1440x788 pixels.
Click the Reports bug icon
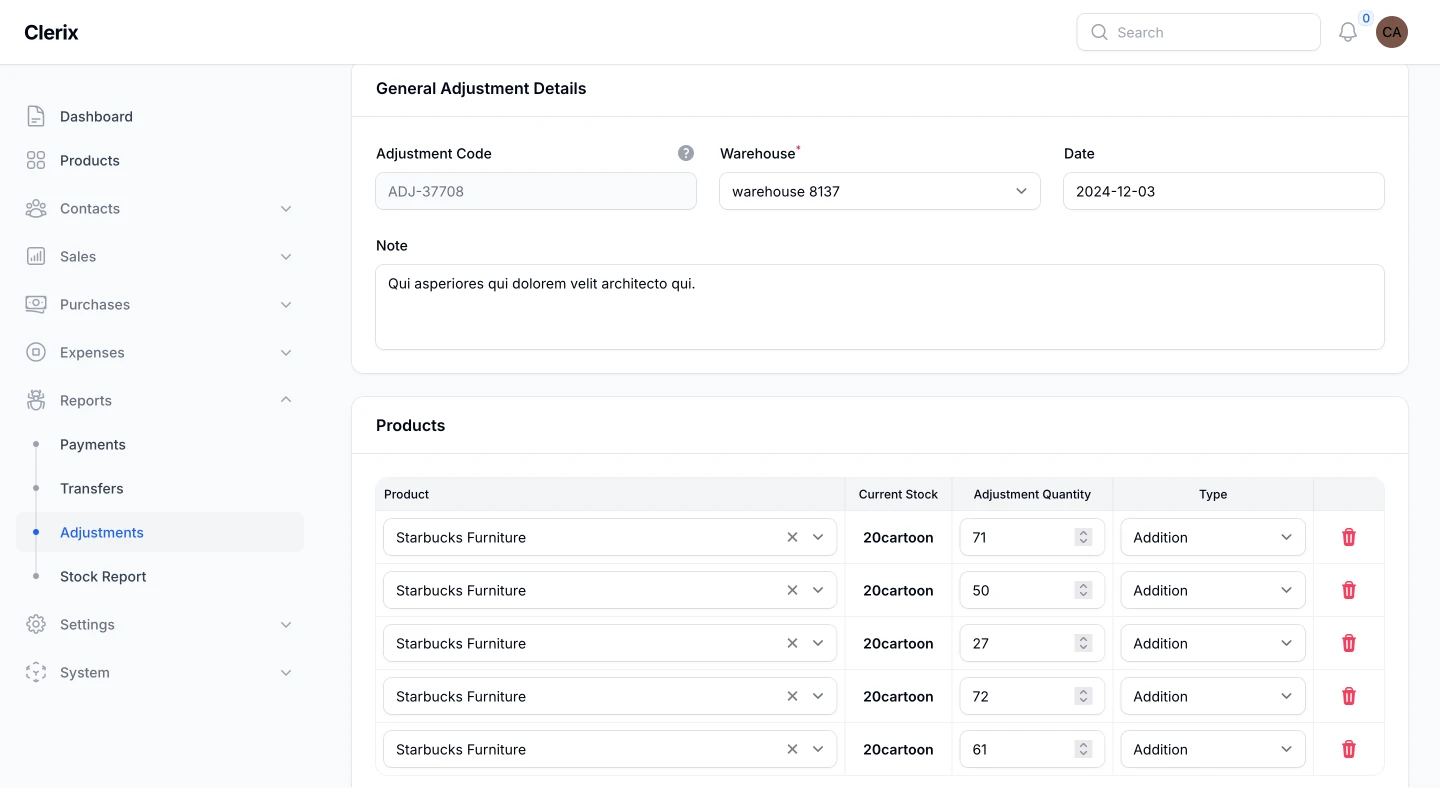(x=36, y=400)
